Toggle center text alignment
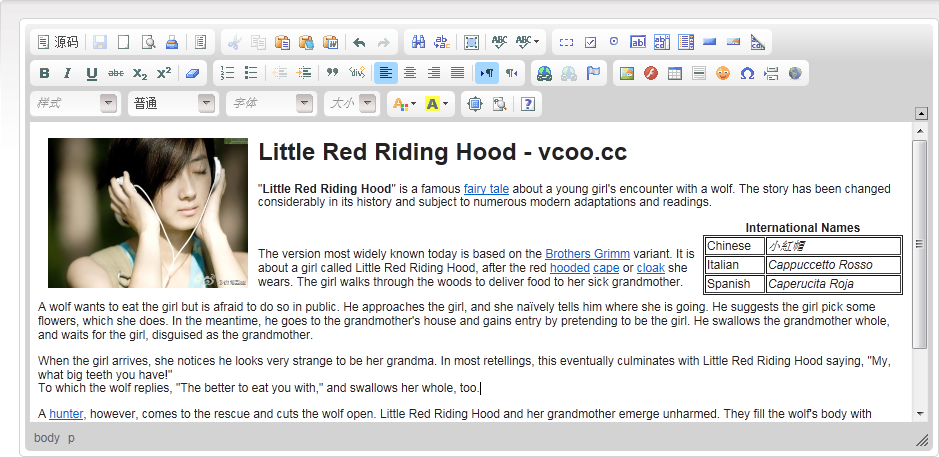 (x=410, y=73)
